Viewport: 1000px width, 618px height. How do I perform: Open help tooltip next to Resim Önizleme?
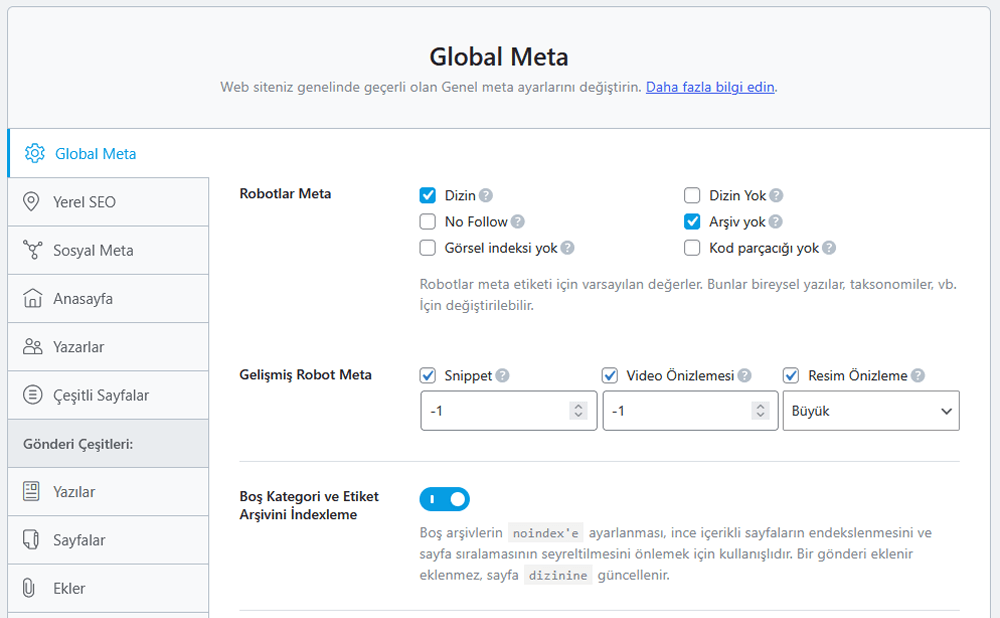pos(918,375)
